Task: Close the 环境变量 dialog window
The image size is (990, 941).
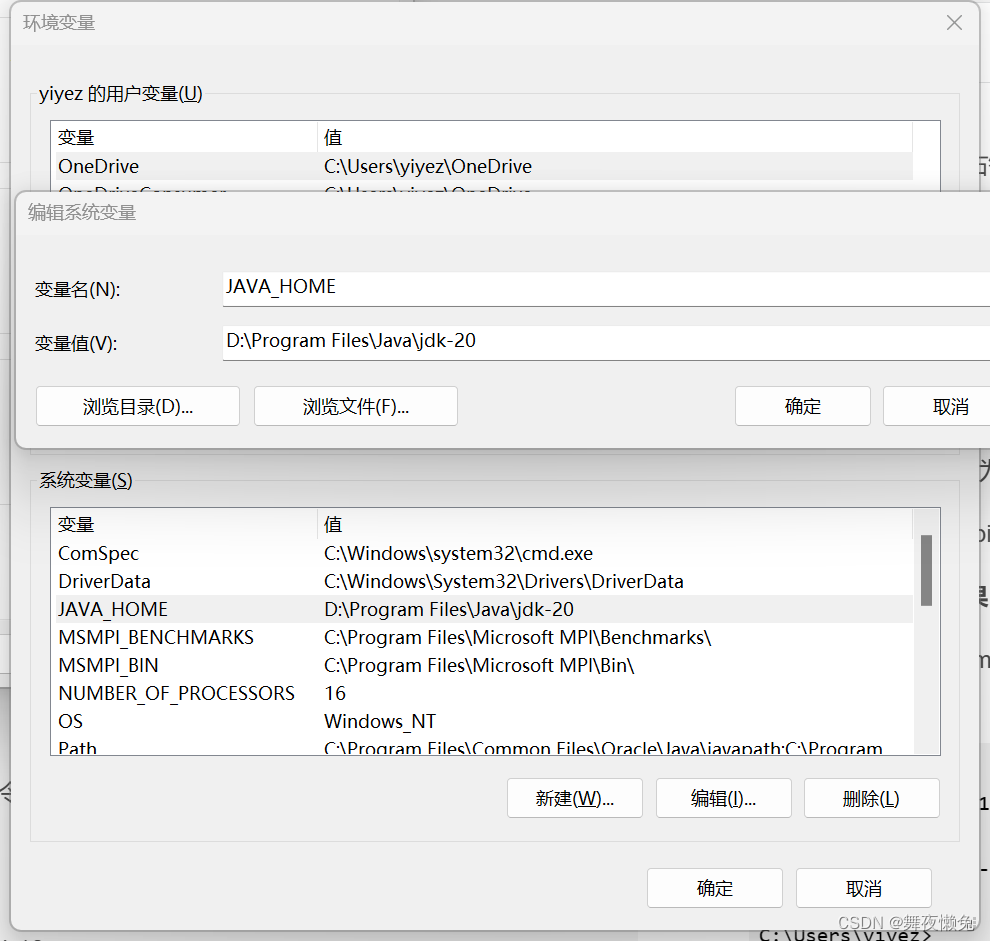Action: click(x=954, y=23)
